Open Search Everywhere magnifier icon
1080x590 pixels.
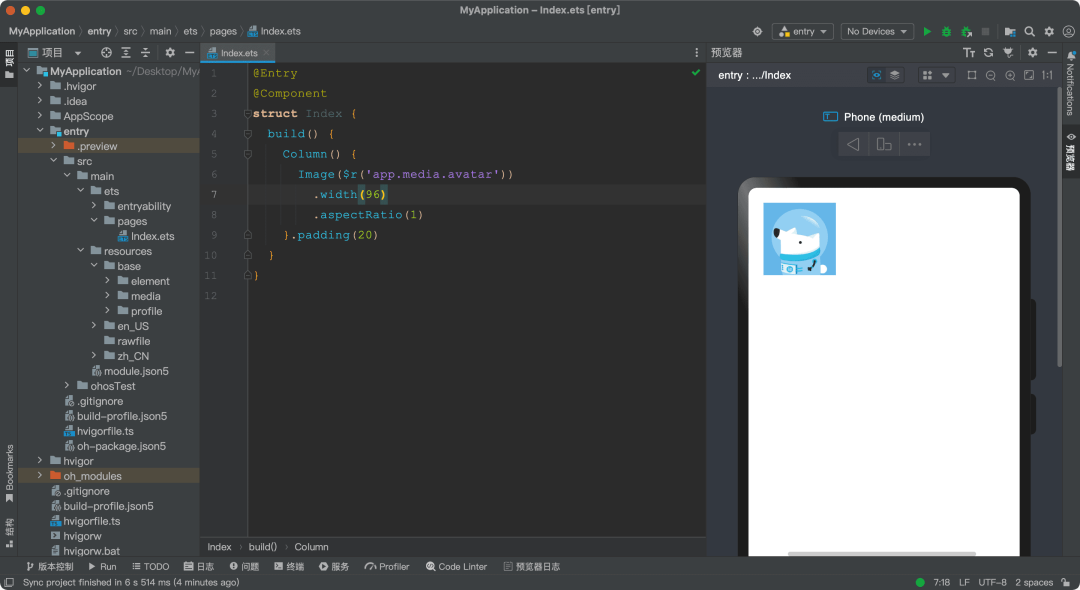[x=1030, y=32]
